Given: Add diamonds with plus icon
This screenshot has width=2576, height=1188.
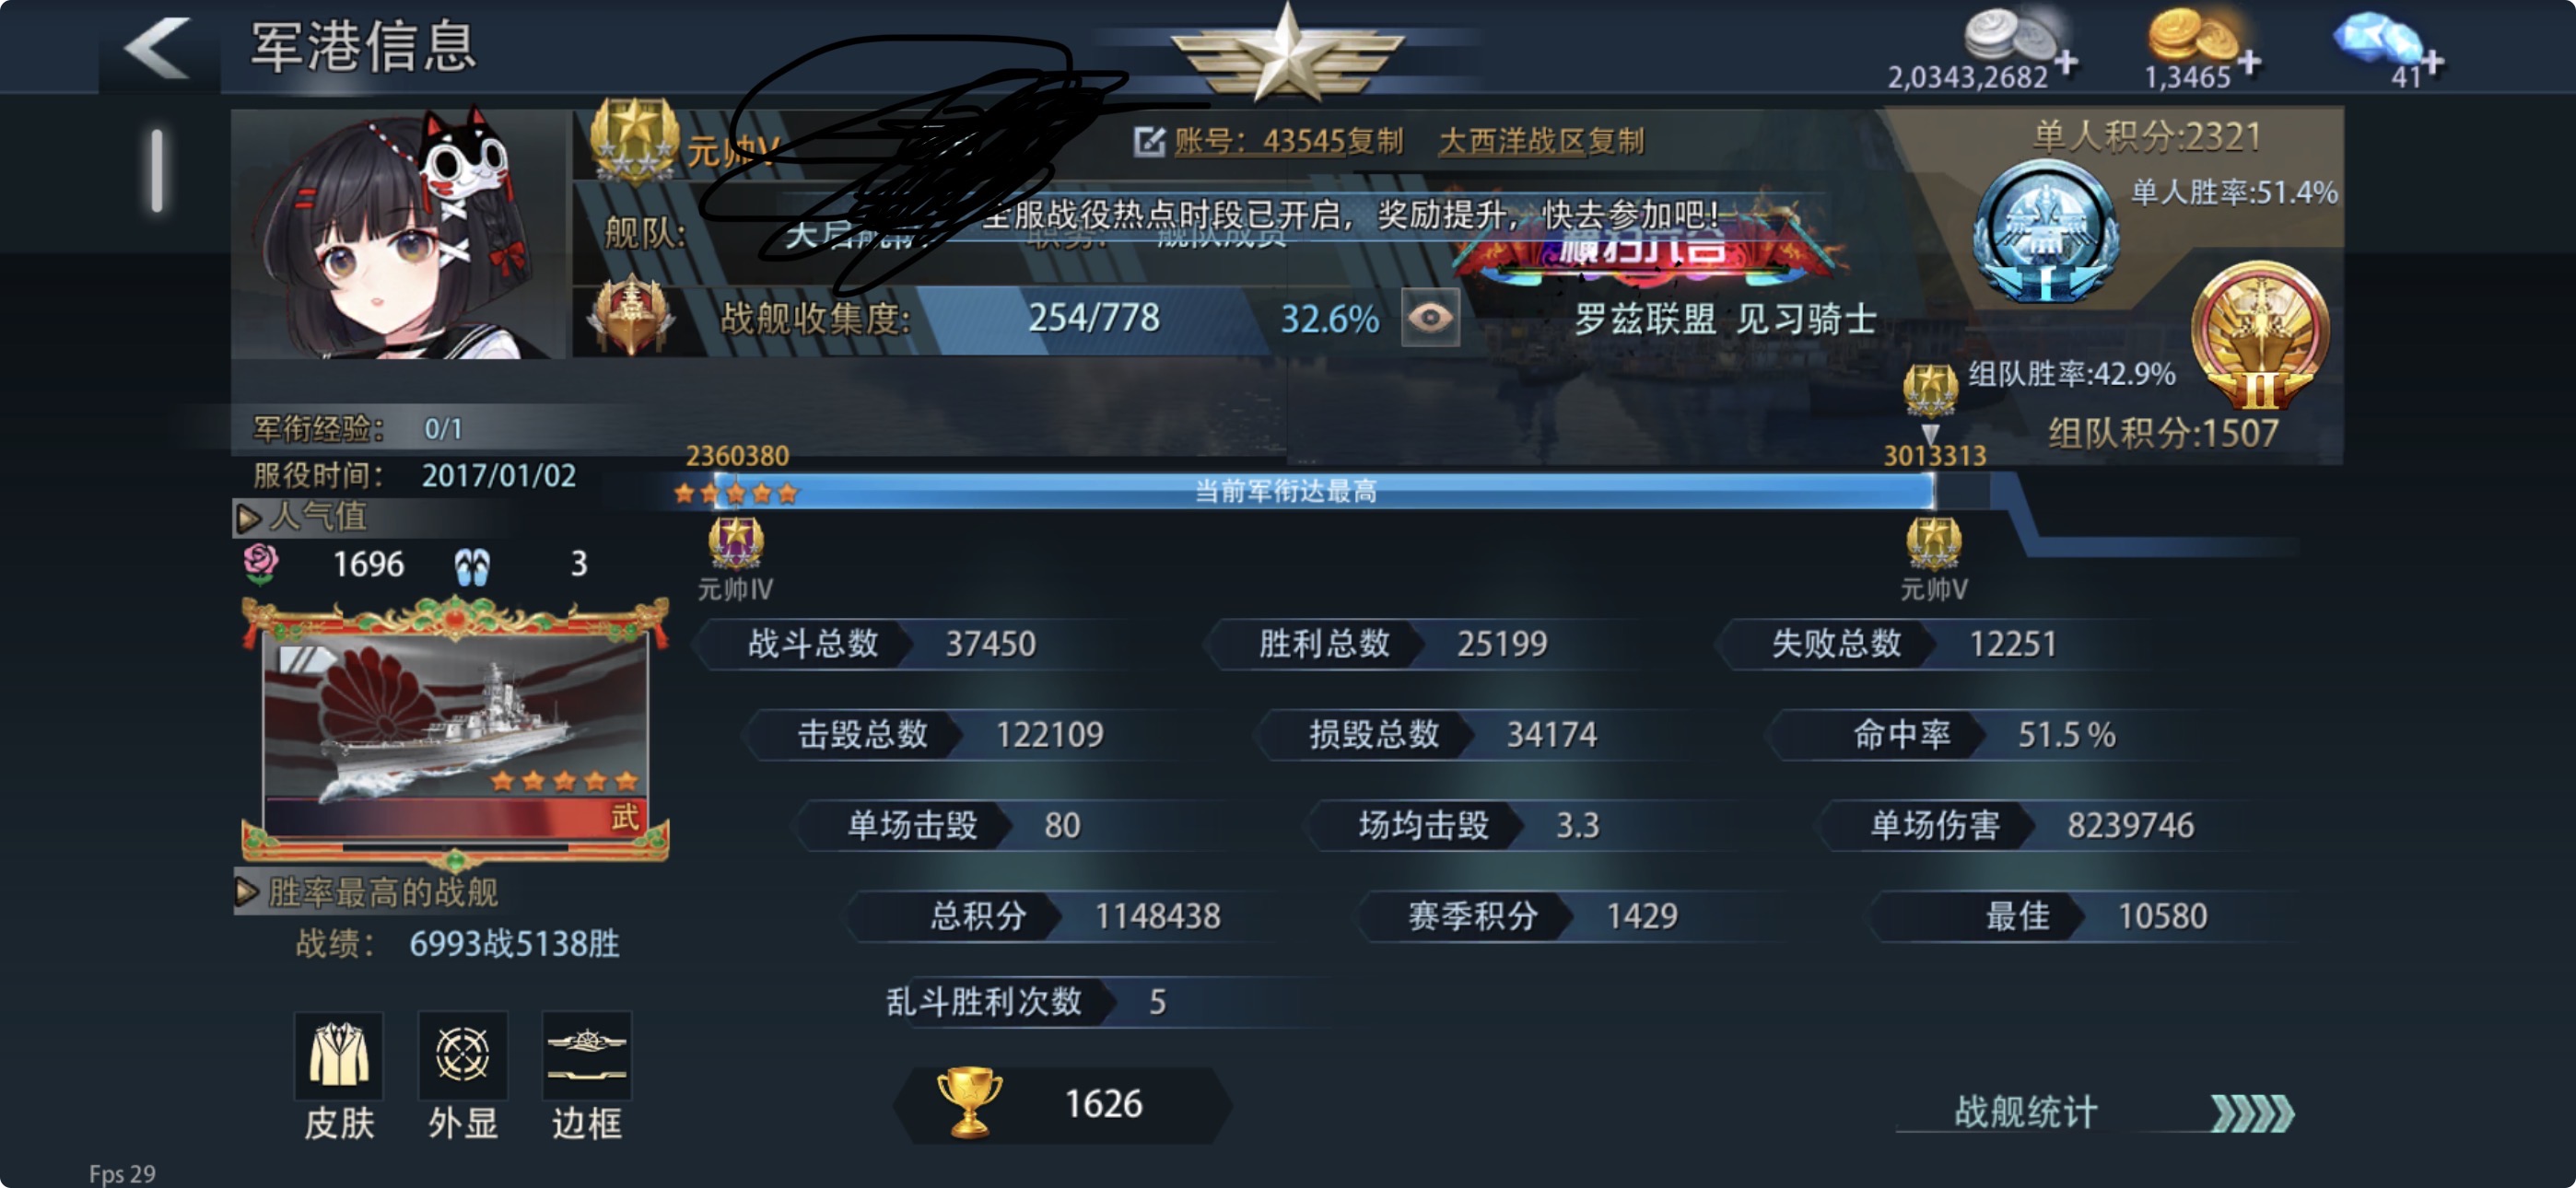Looking at the screenshot, I should coord(2432,63).
